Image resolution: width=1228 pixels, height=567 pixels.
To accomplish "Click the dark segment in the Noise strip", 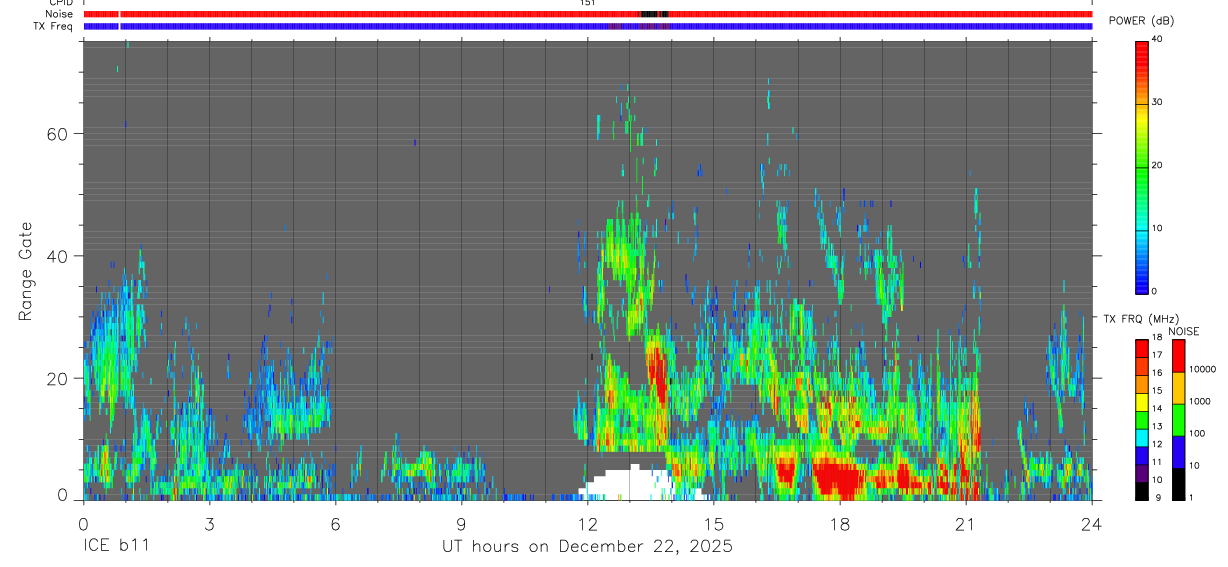I will click(x=654, y=14).
